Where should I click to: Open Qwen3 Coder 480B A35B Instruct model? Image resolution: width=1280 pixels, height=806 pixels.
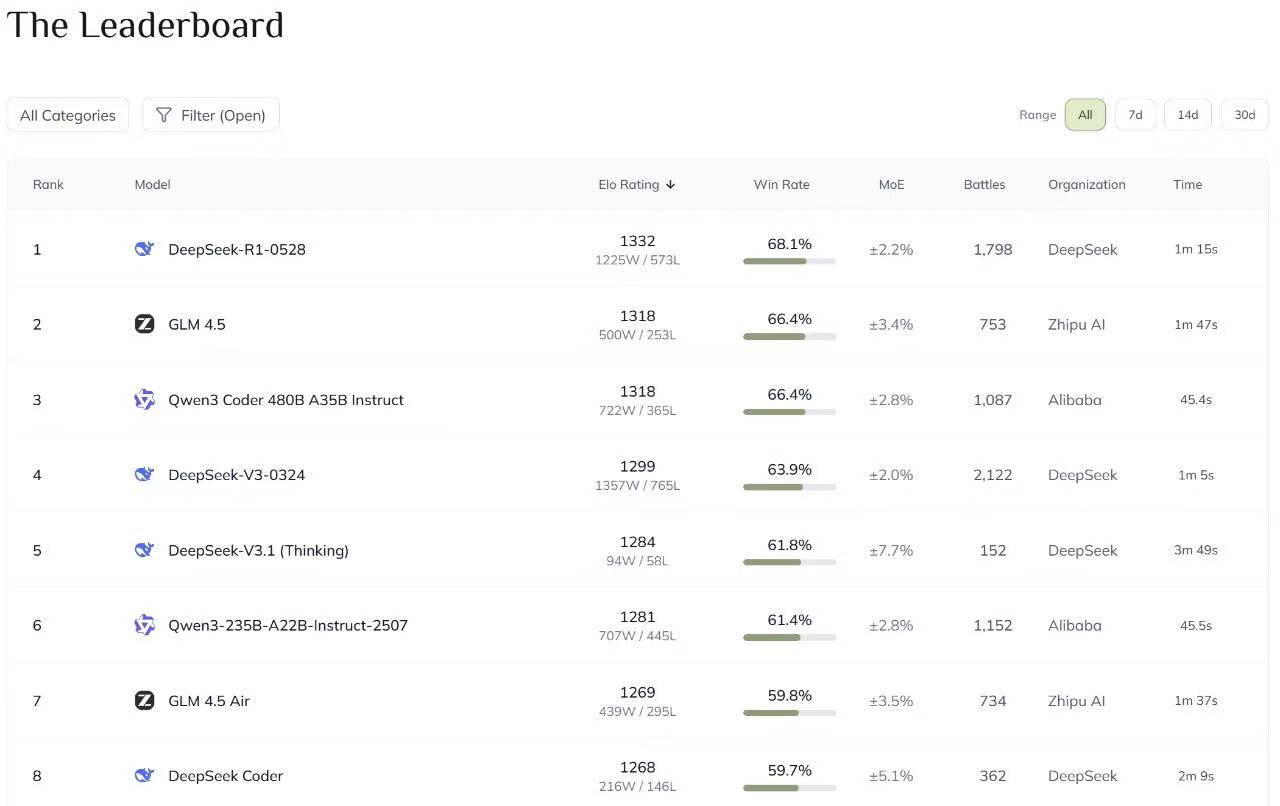click(286, 400)
